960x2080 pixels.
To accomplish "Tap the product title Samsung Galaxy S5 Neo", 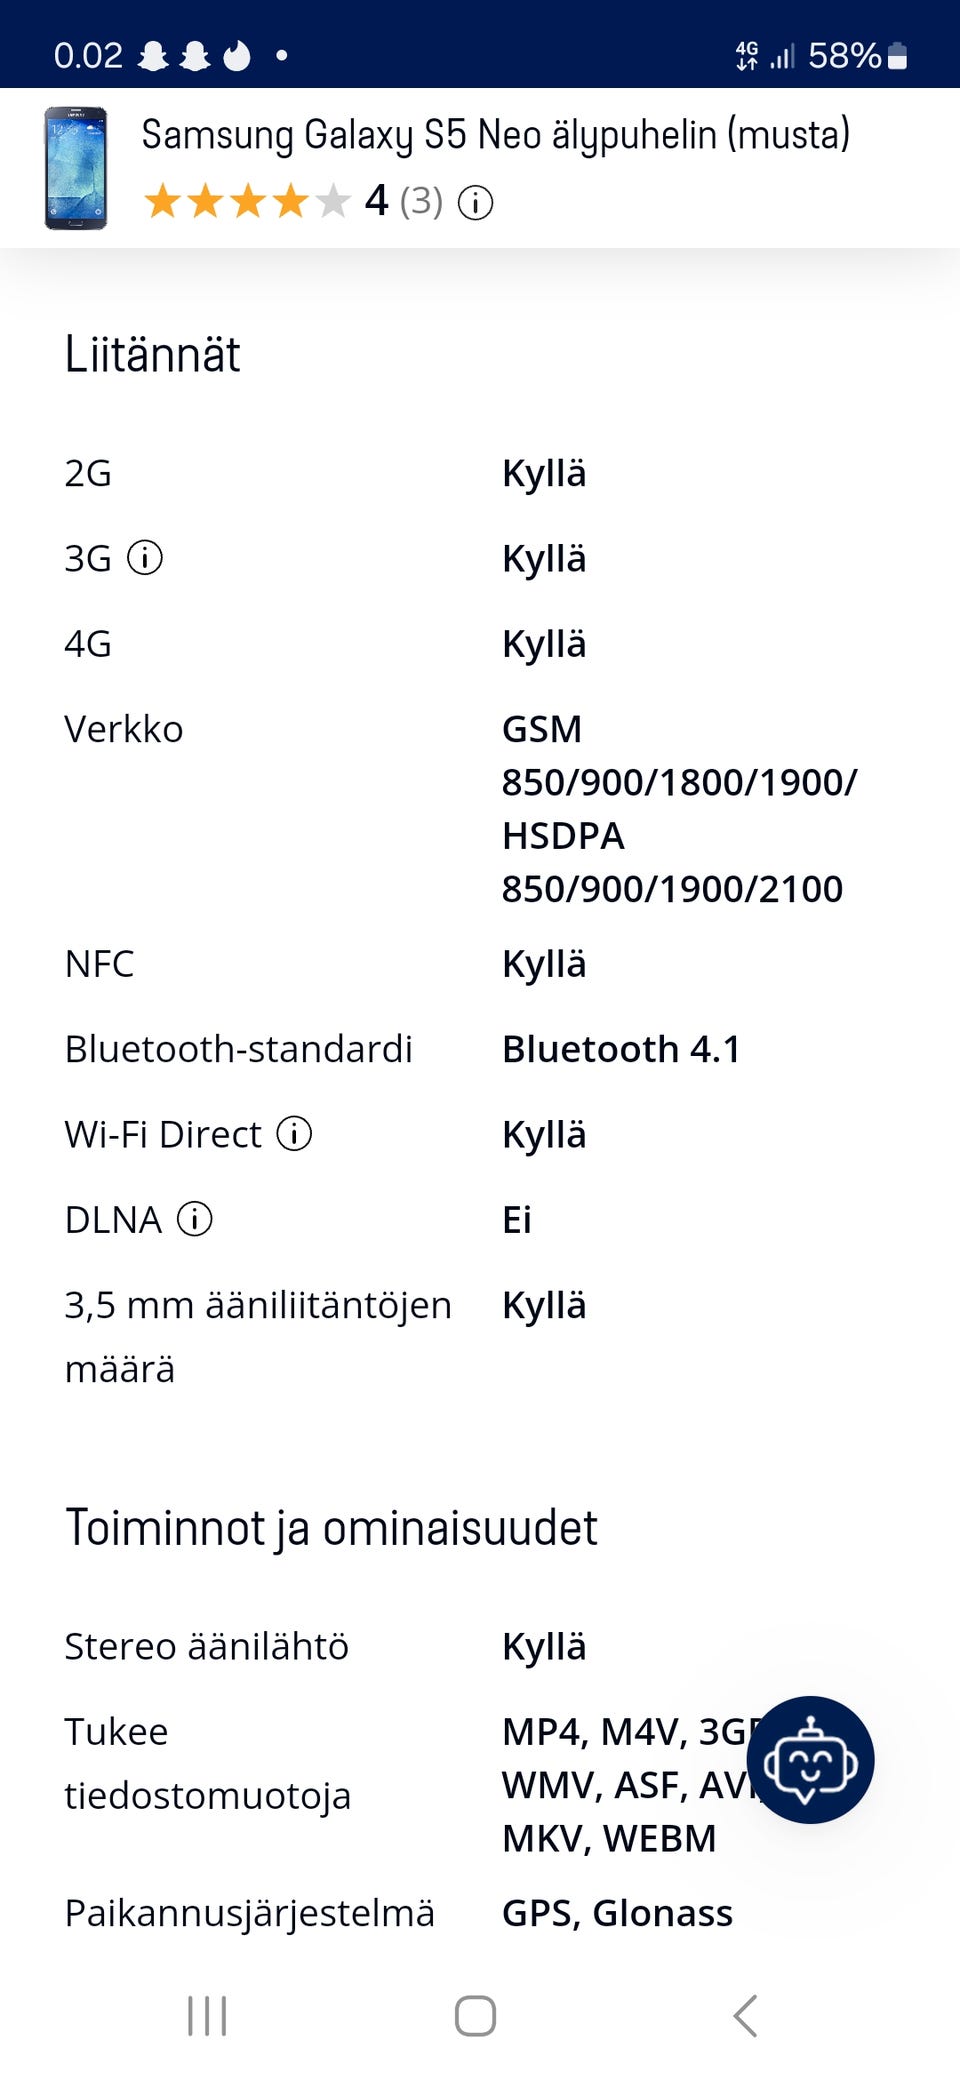I will (x=495, y=135).
